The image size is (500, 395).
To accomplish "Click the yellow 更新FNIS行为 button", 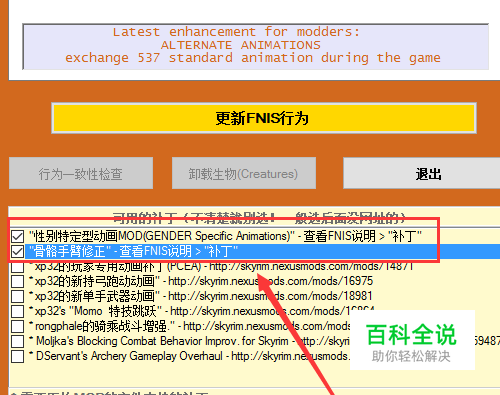I will click(264, 118).
